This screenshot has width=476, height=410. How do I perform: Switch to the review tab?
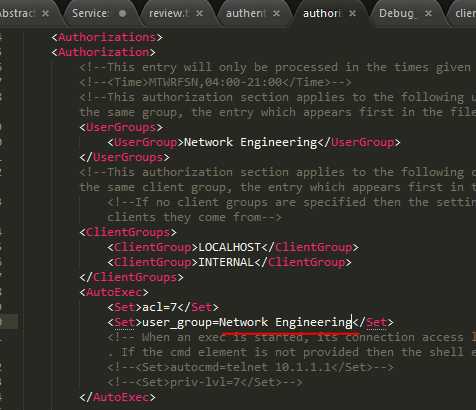[169, 13]
